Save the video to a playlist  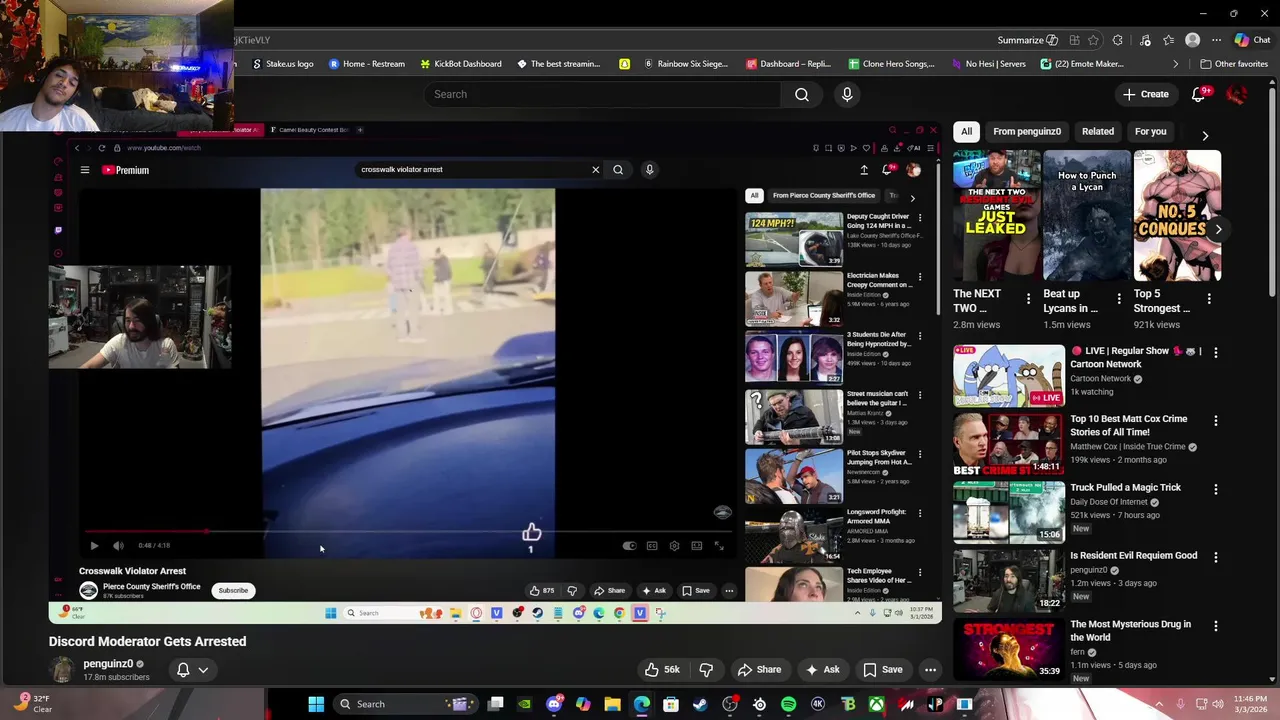(883, 670)
